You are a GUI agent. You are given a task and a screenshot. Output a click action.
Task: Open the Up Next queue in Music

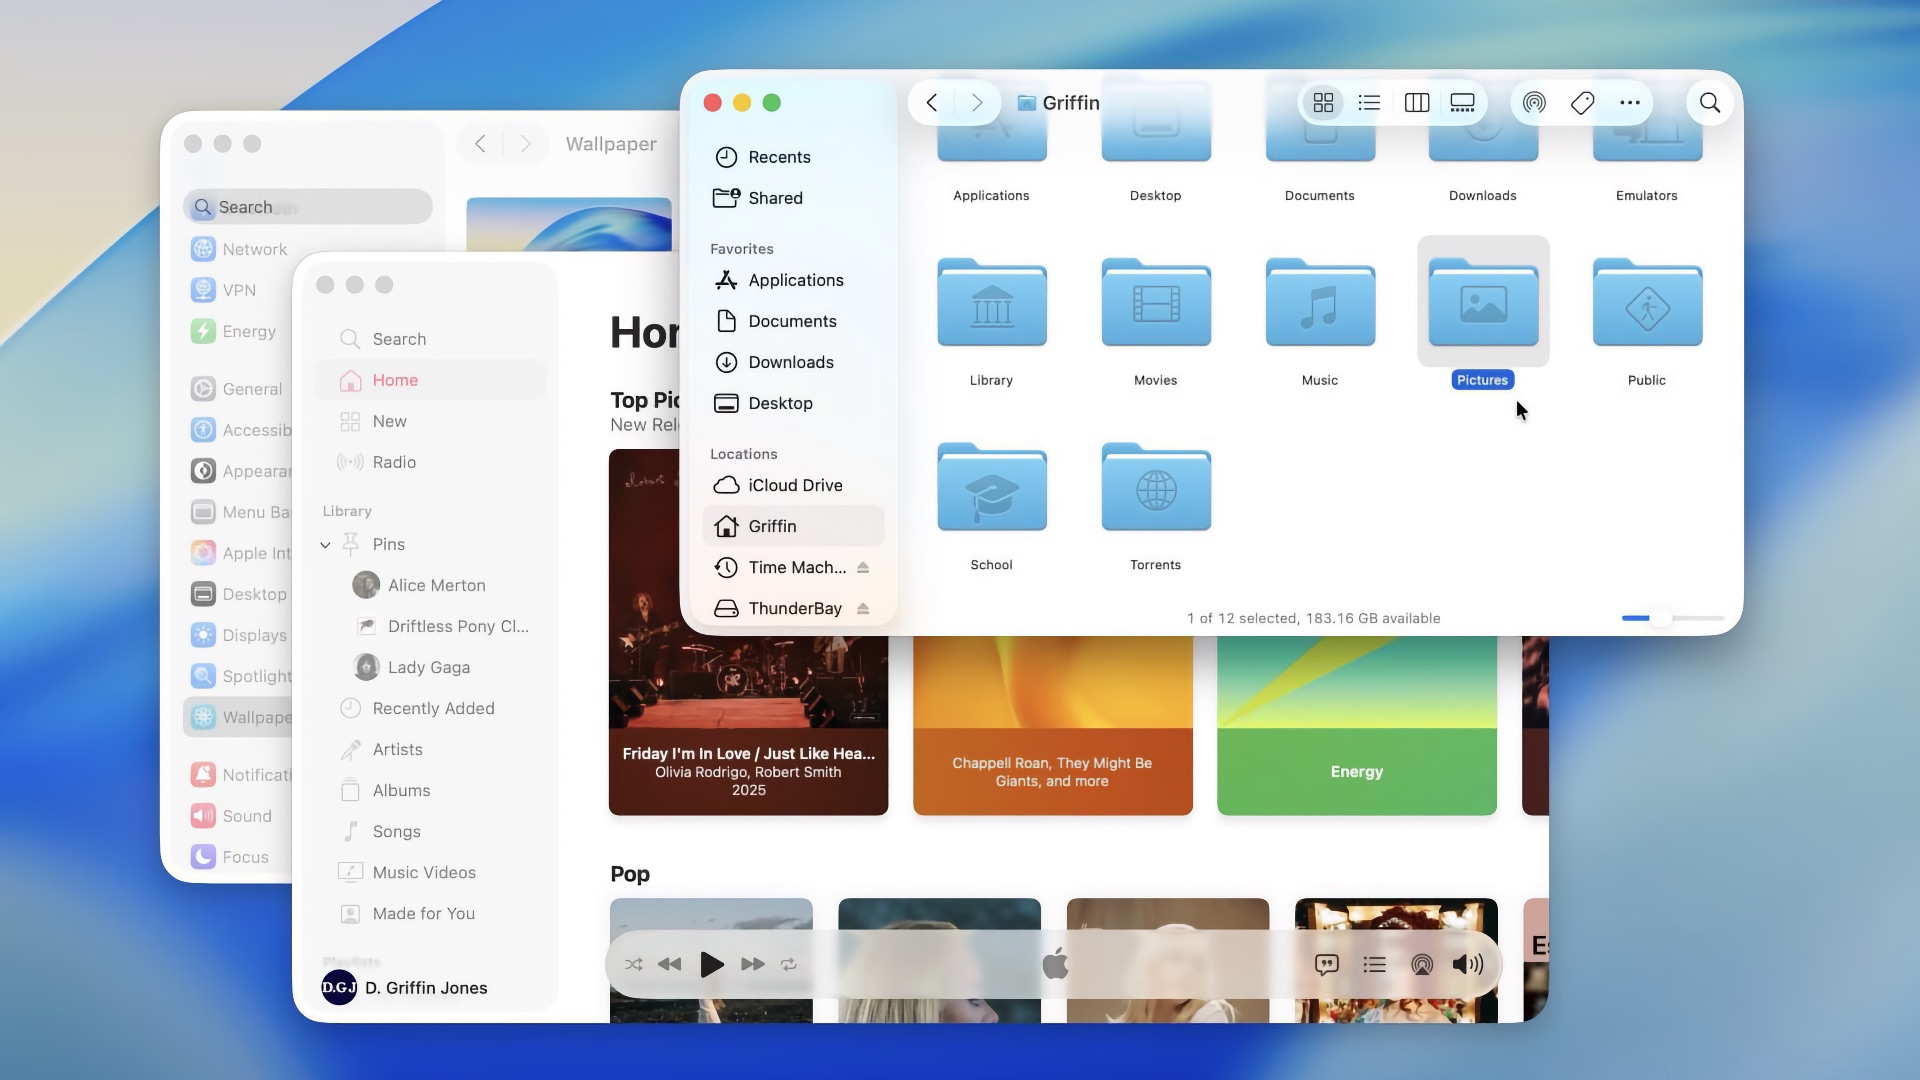pyautogui.click(x=1374, y=964)
